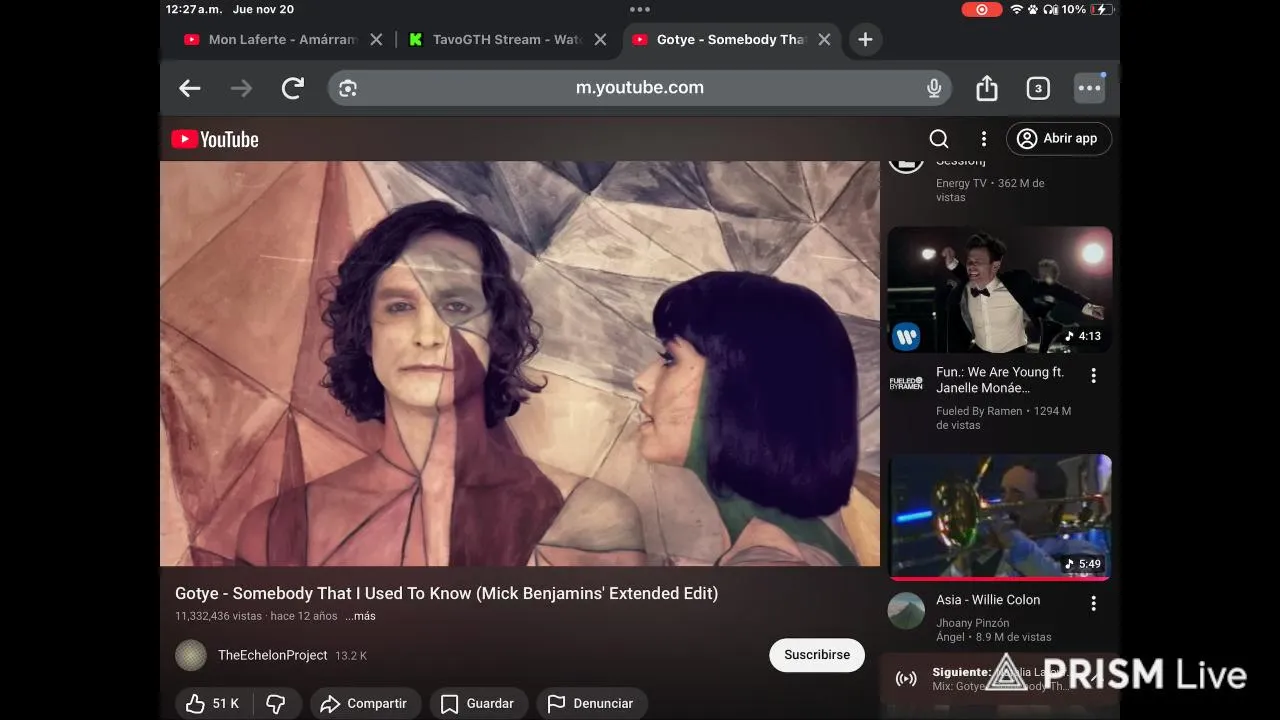The height and width of the screenshot is (720, 1280).
Task: Tap the red screen recording indicator
Action: (x=982, y=9)
